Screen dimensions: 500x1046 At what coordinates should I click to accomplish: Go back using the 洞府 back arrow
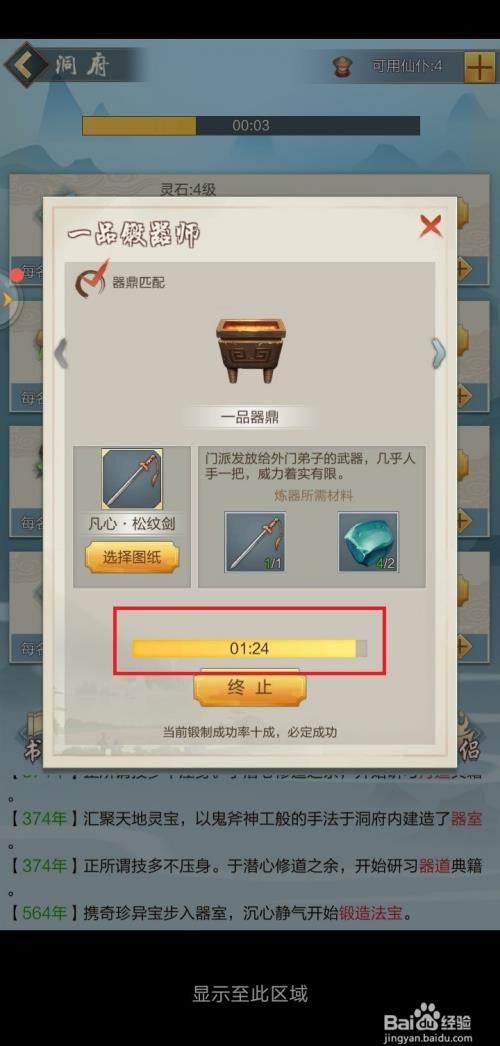point(27,65)
